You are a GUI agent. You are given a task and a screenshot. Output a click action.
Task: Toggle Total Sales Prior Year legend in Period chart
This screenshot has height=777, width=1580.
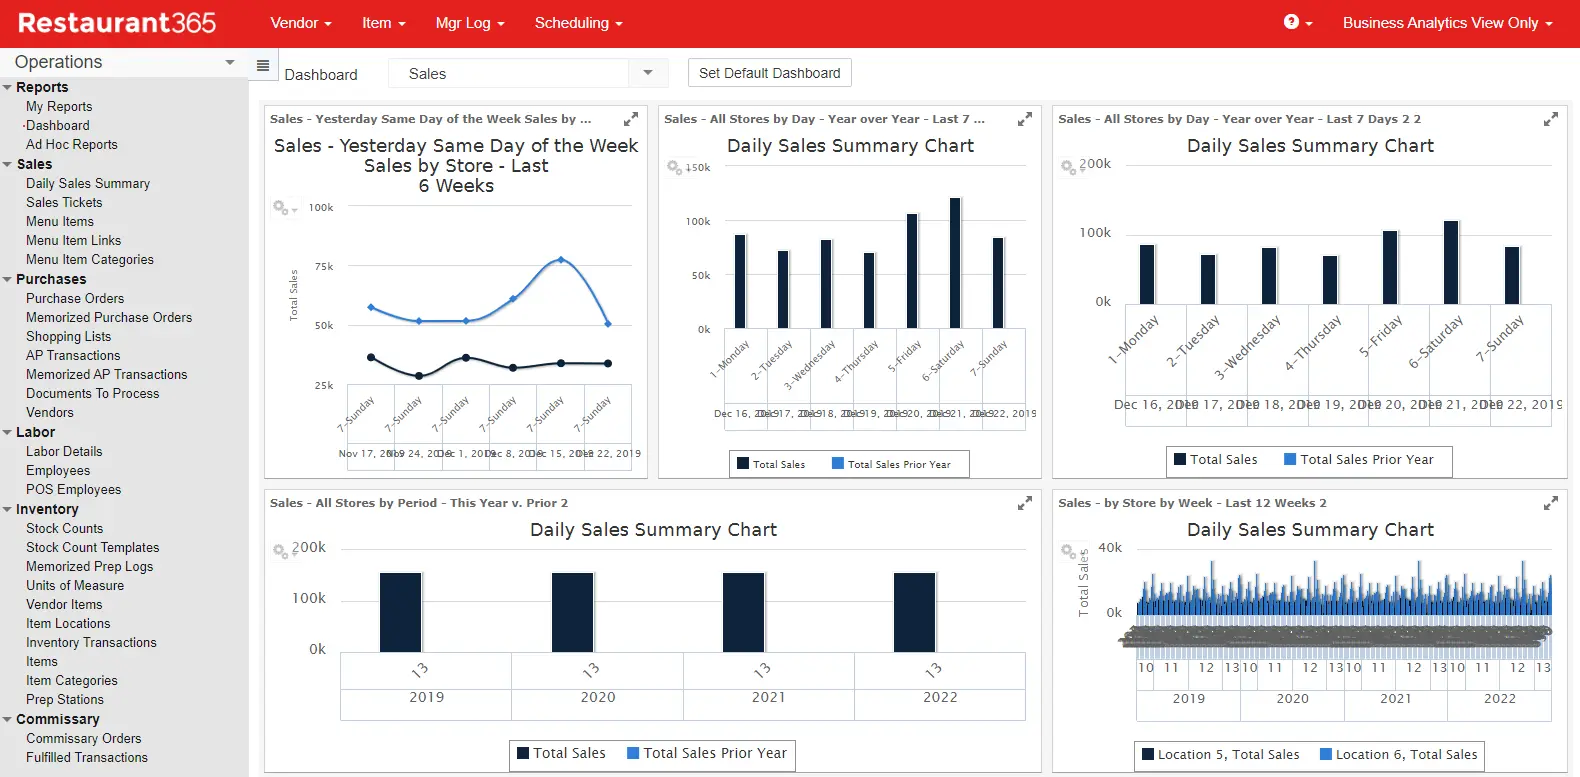click(x=707, y=753)
